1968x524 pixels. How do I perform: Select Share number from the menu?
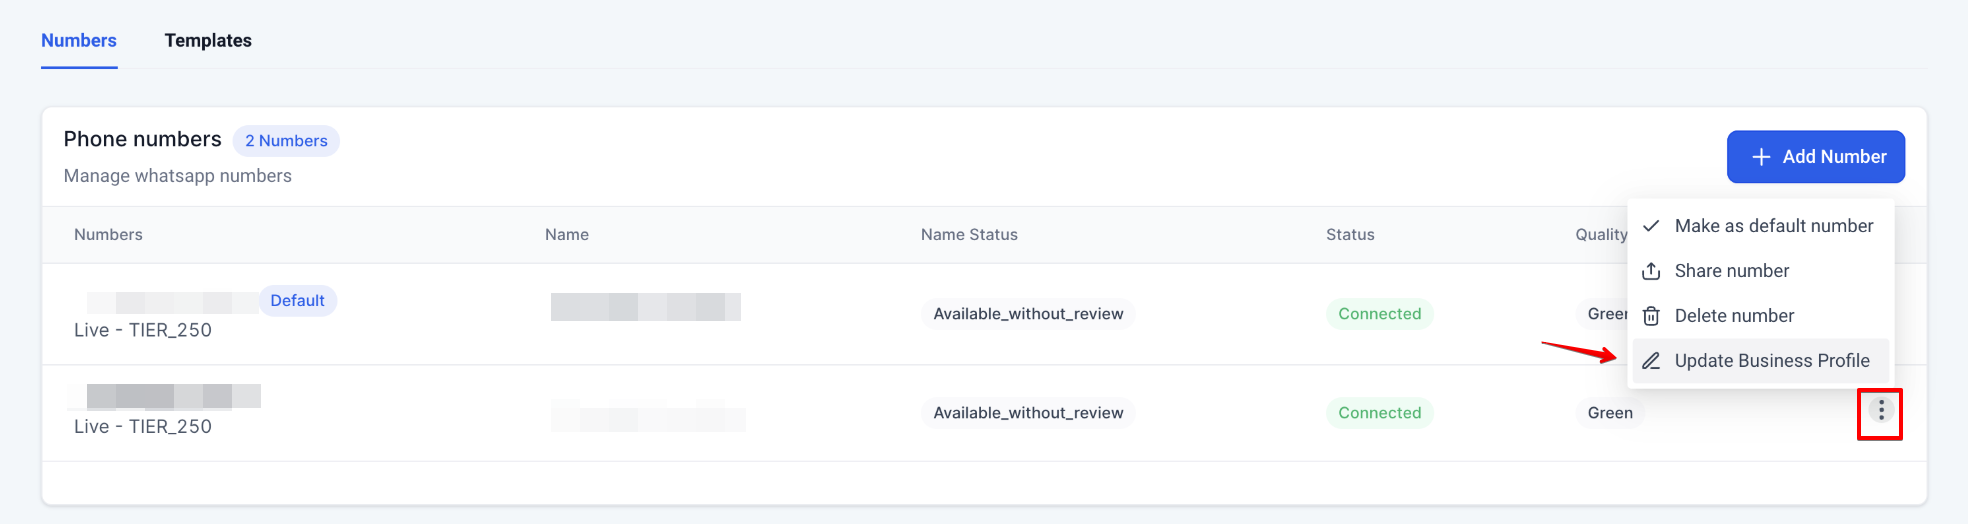pyautogui.click(x=1731, y=271)
